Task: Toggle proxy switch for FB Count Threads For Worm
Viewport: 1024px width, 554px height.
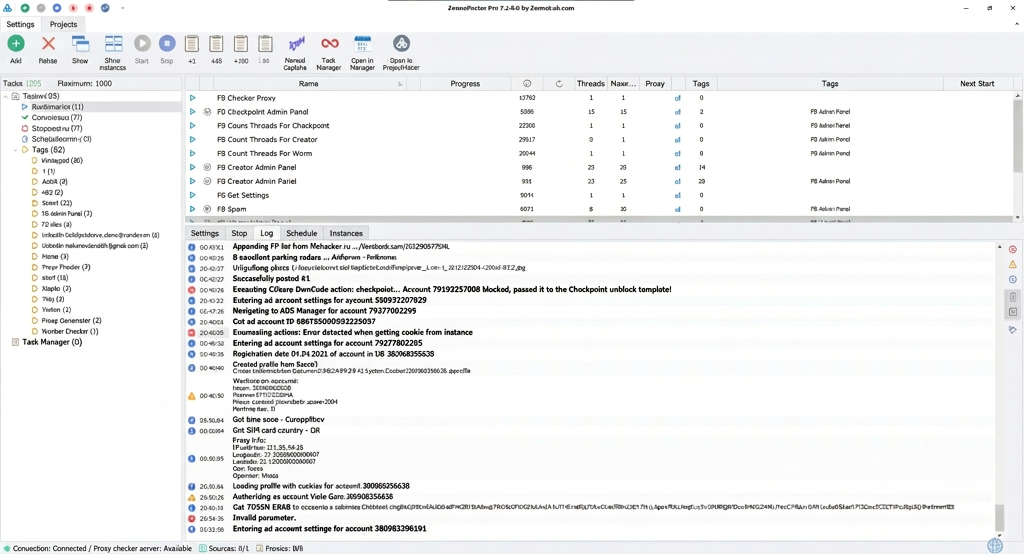Action: click(677, 154)
